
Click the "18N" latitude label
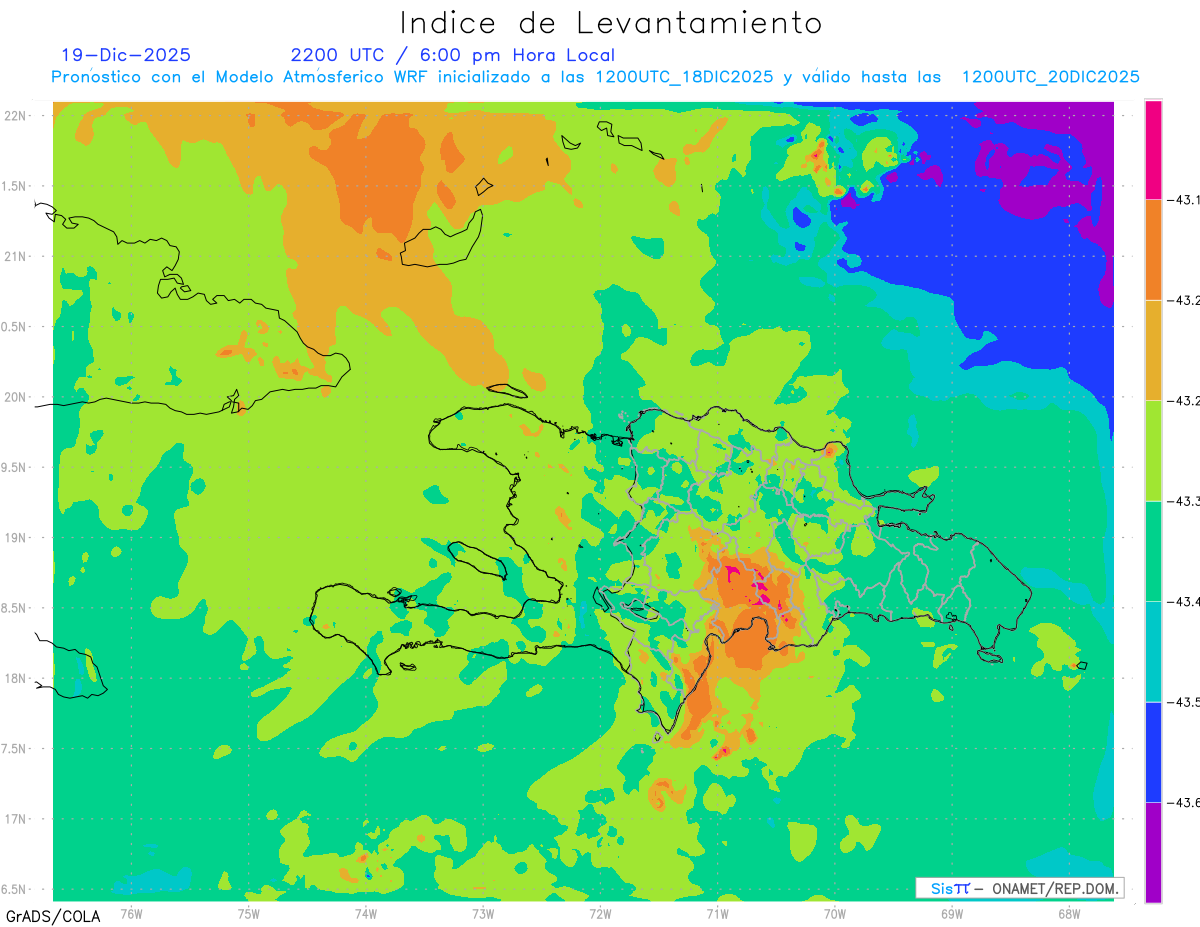click(16, 679)
